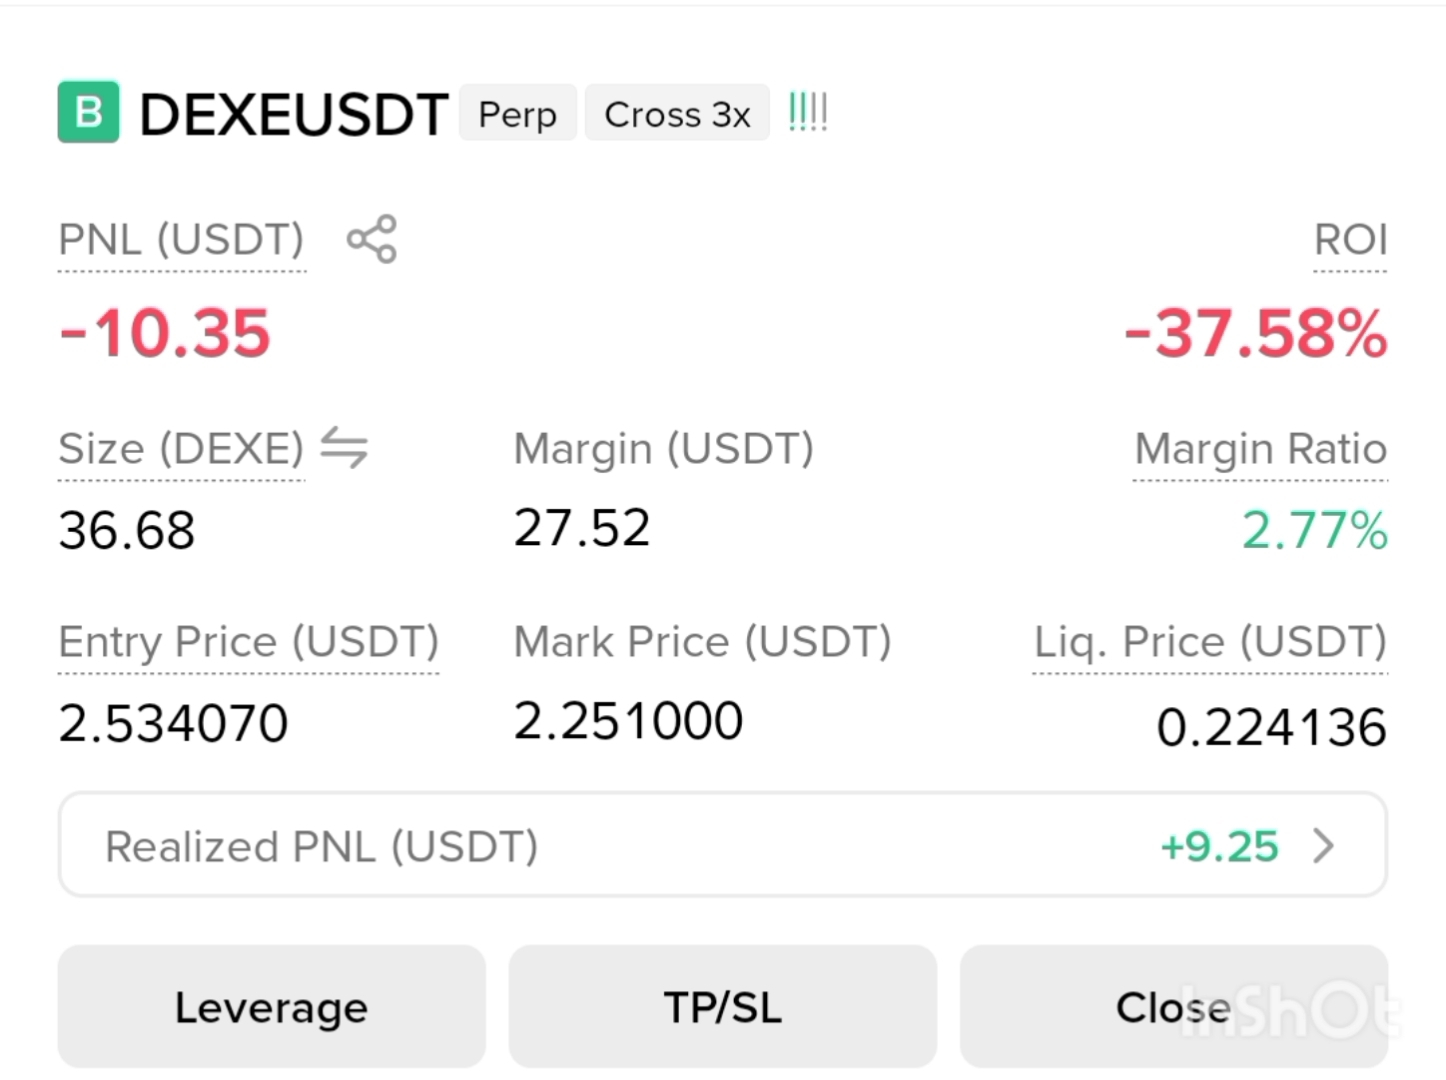The height and width of the screenshot is (1080, 1446).
Task: Share PNL using the share icon
Action: [372, 239]
